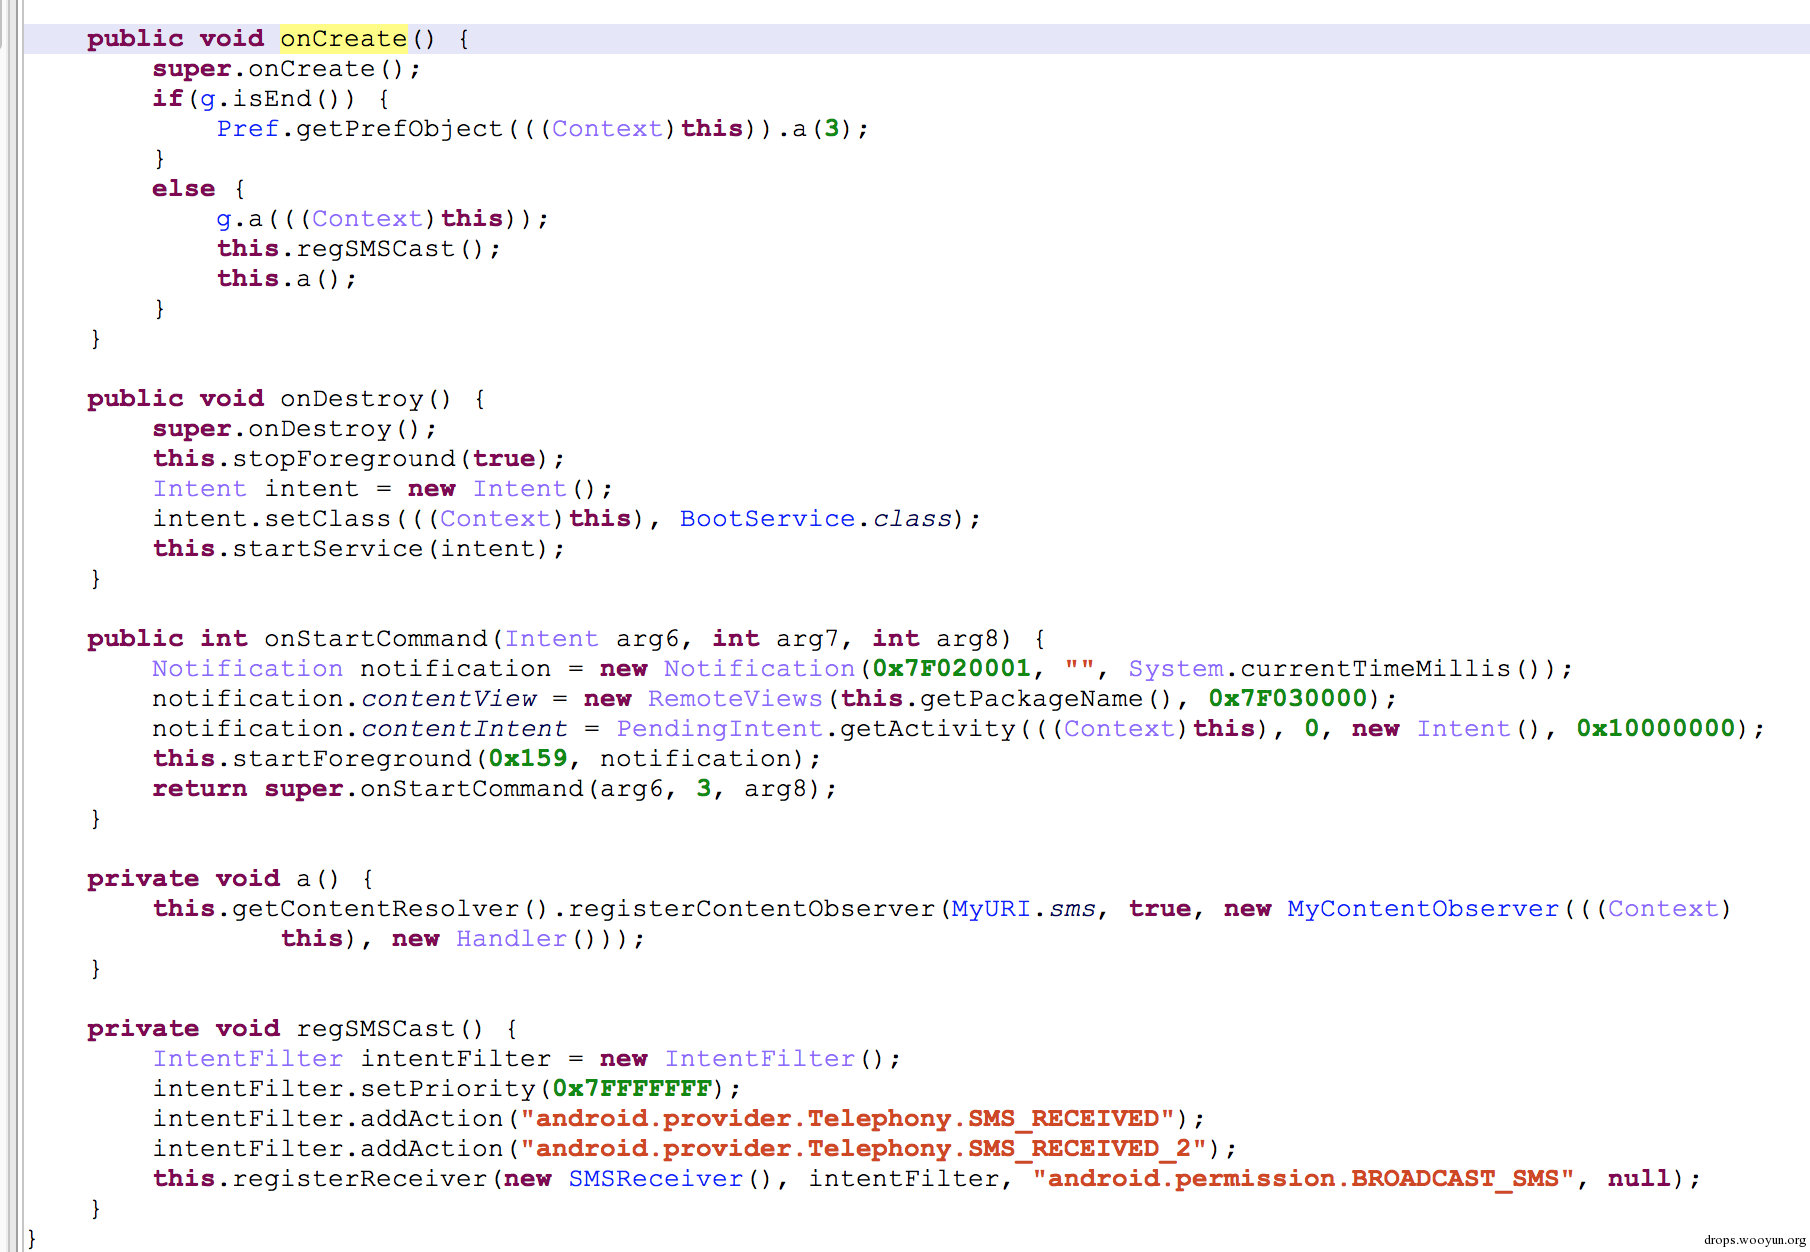This screenshot has width=1810, height=1252.
Task: Click MyURI class reference
Action: (991, 909)
